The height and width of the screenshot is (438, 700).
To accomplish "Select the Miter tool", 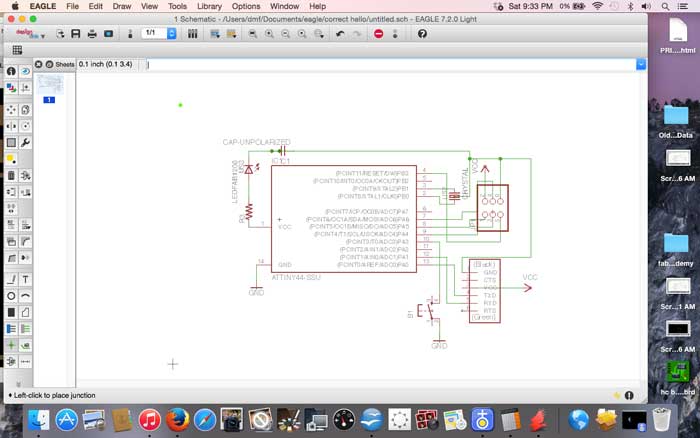I will [x=25, y=242].
